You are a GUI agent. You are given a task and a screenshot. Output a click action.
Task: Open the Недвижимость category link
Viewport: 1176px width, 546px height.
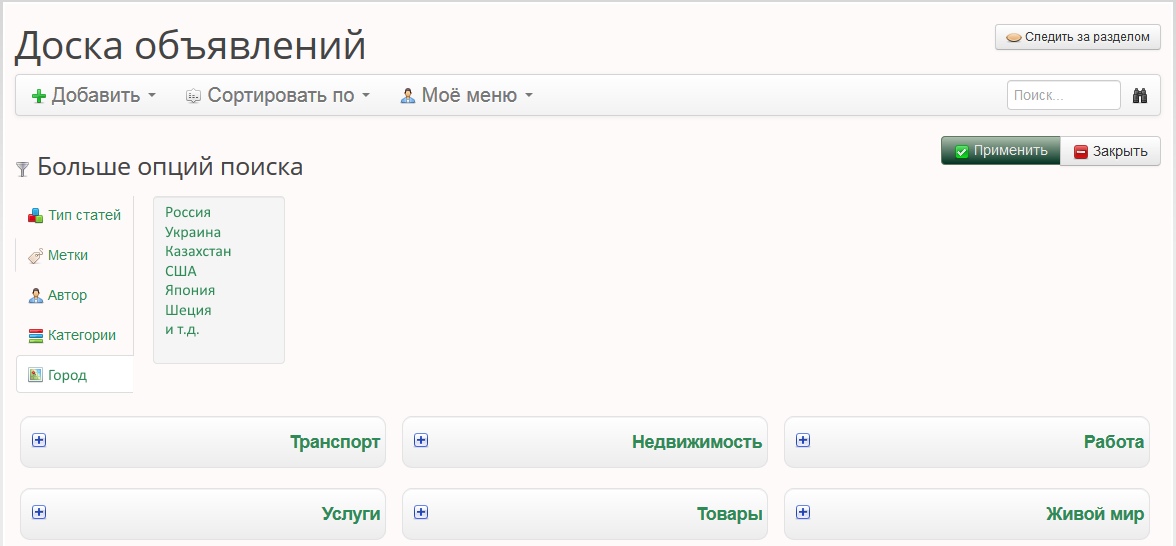click(697, 442)
